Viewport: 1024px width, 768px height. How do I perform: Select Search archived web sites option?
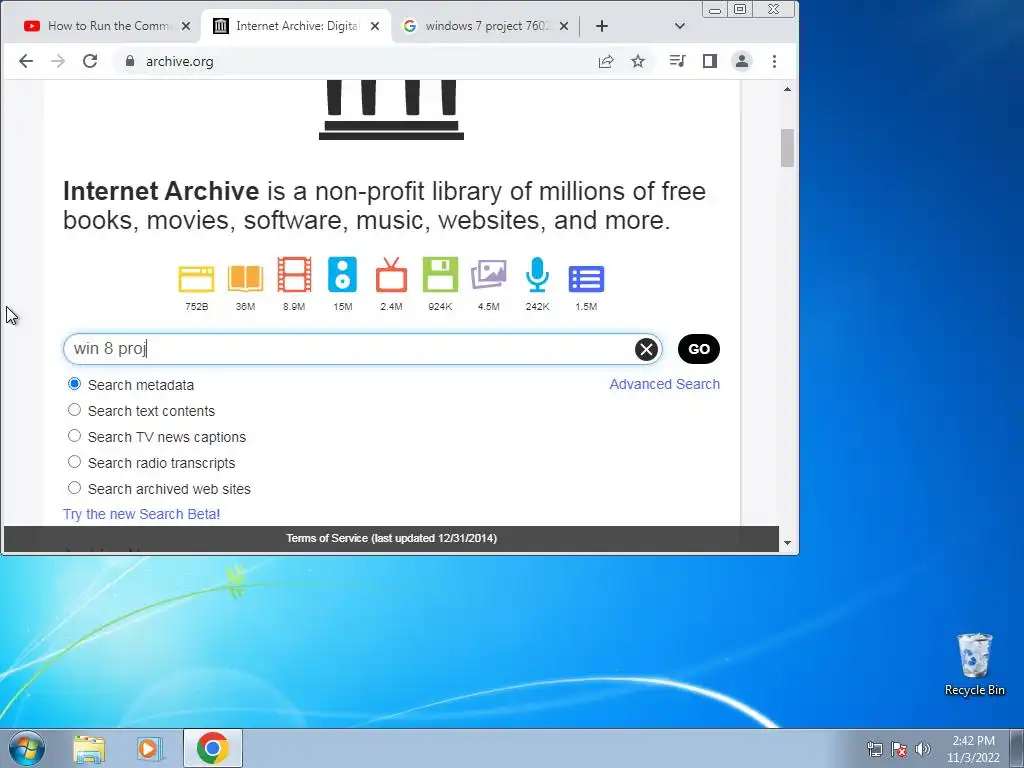coord(74,488)
